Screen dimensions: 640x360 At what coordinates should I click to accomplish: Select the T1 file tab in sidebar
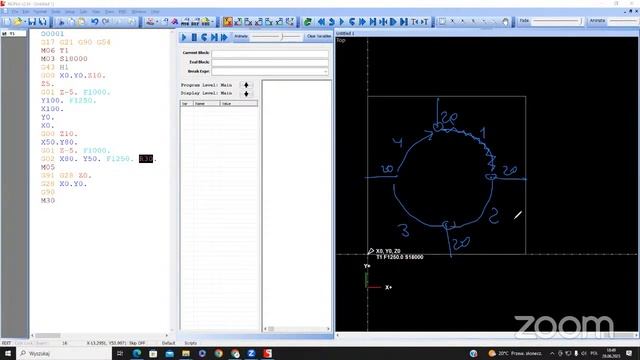tap(13, 33)
